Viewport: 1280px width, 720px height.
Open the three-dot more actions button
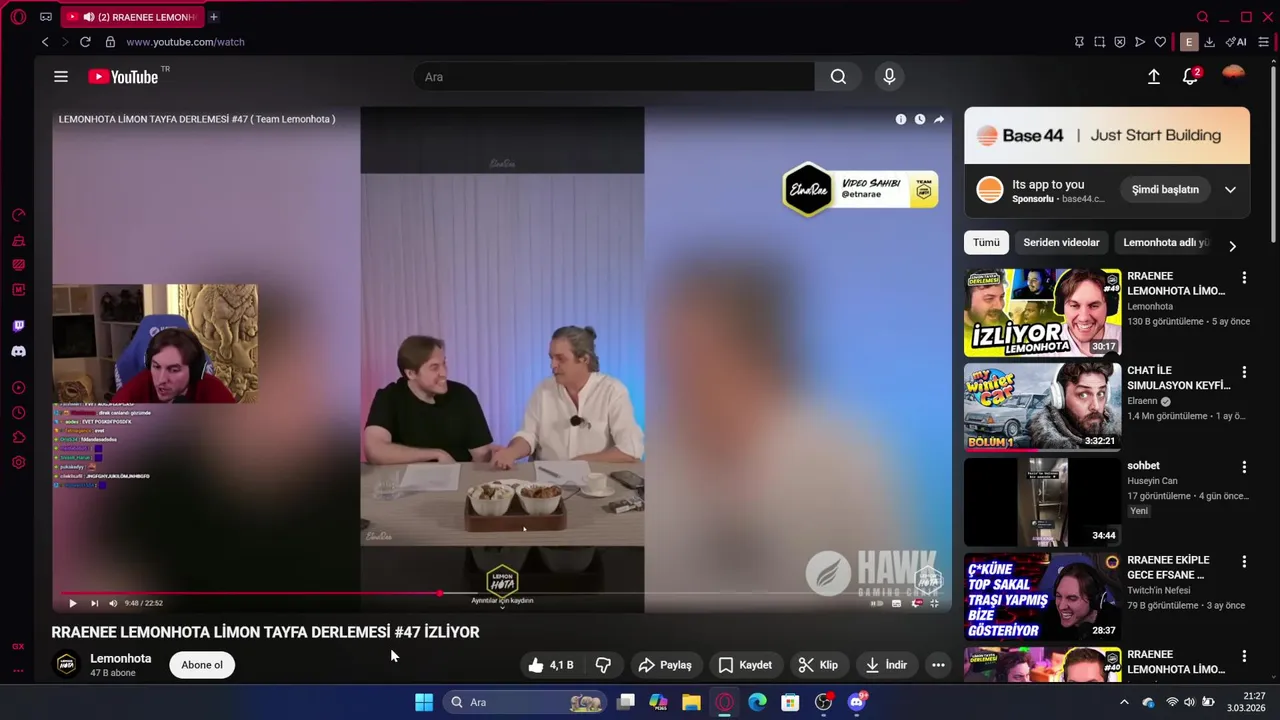pyautogui.click(x=938, y=665)
